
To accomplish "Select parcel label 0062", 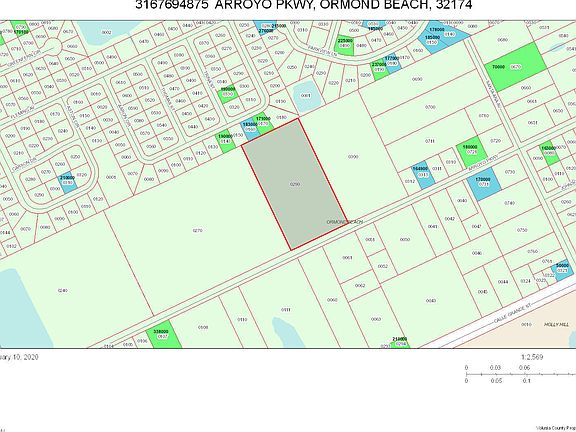I will pyautogui.click(x=360, y=285).
